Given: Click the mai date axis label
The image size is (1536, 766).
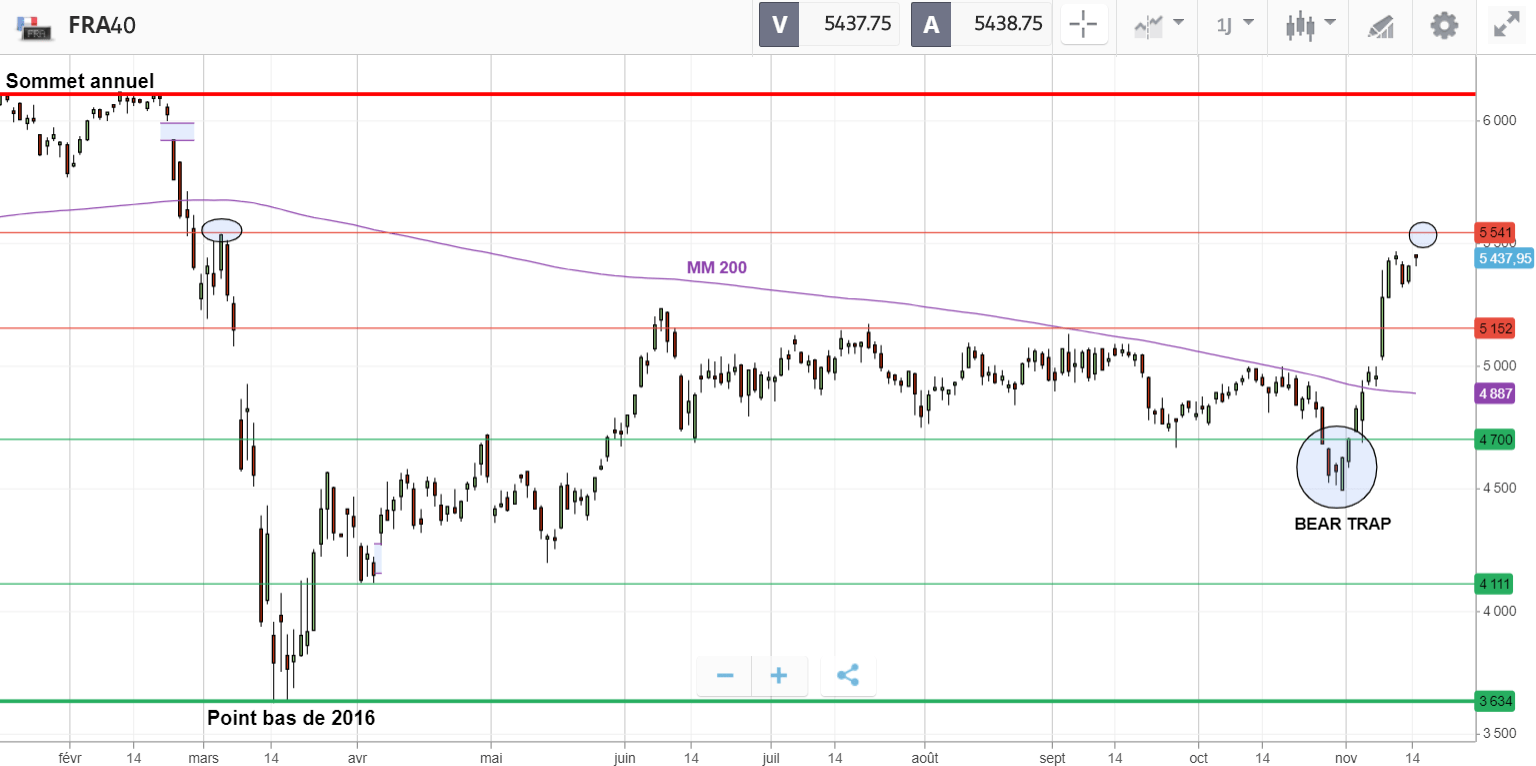Looking at the screenshot, I should click(x=491, y=757).
